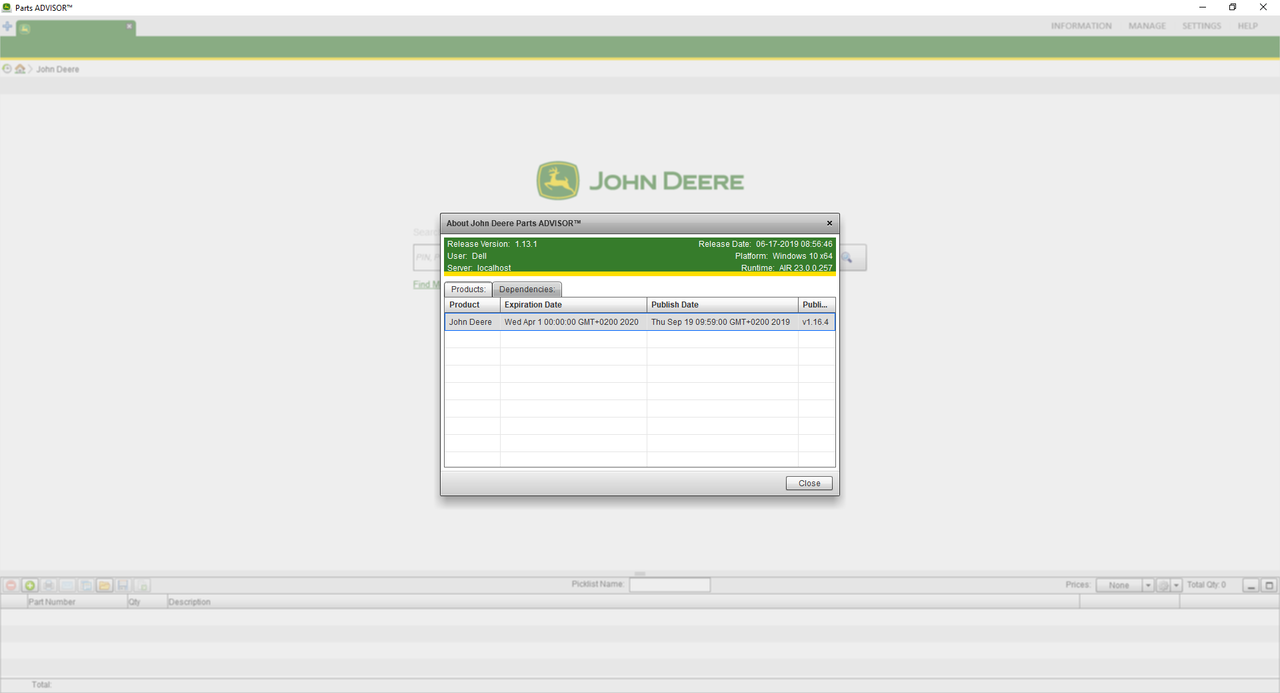Screen dimensions: 1280x693
Task: Minimize the picklist panel
Action: coord(1251,585)
